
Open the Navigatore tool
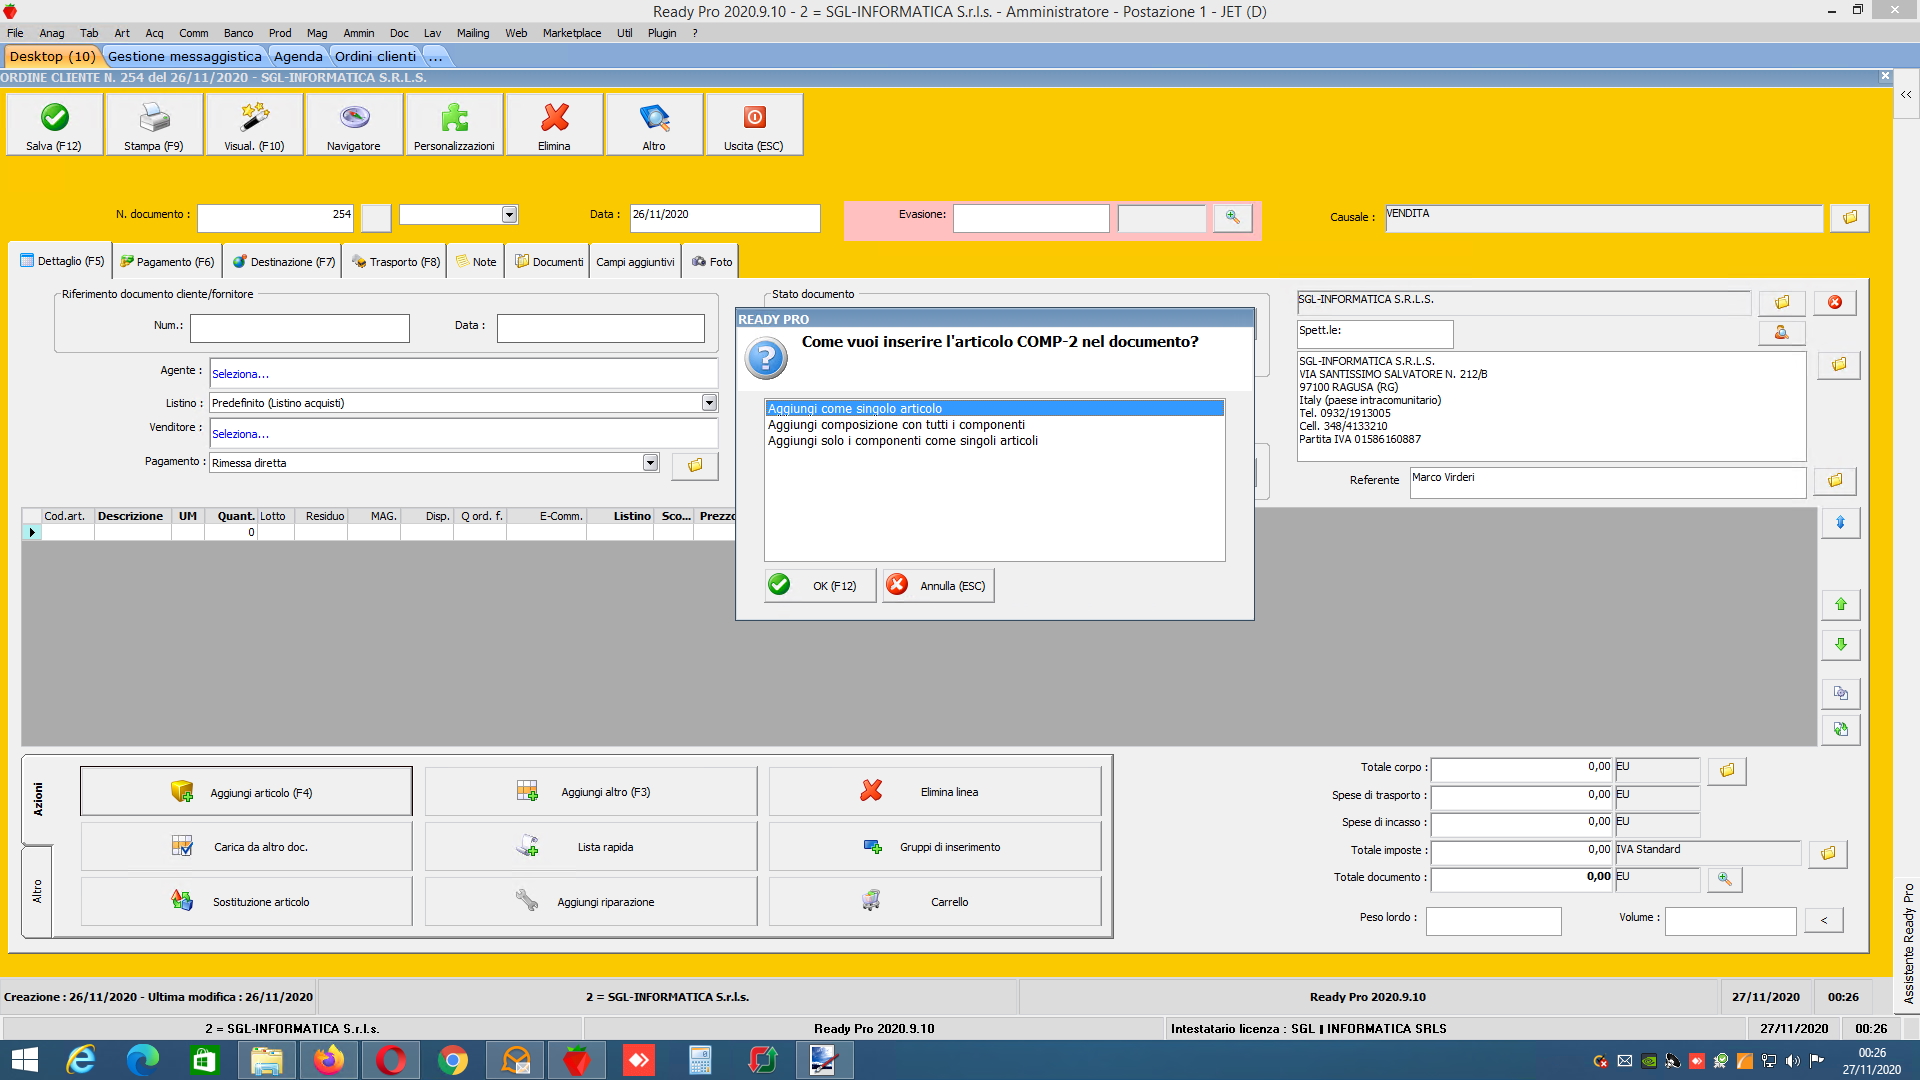click(354, 124)
